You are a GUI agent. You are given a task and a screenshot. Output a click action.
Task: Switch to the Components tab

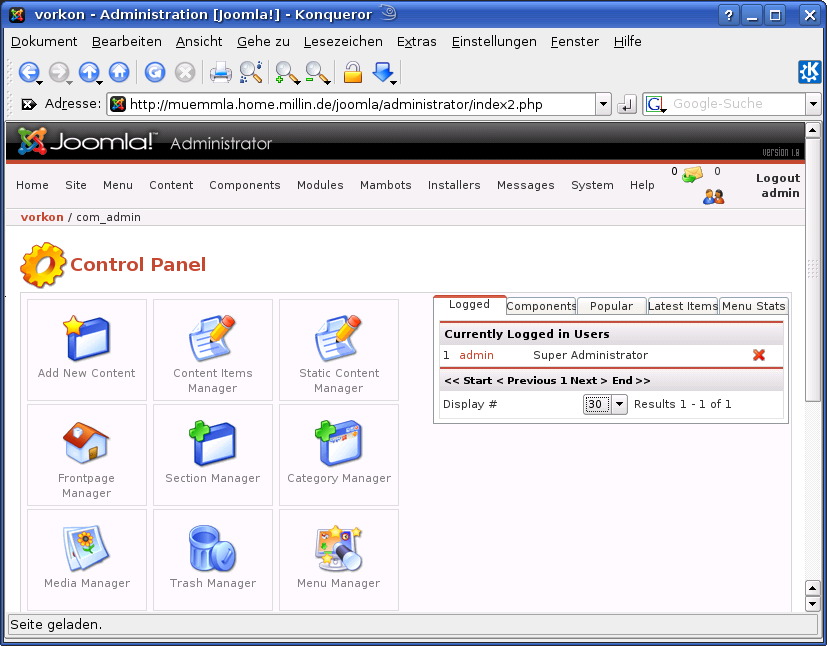point(541,306)
